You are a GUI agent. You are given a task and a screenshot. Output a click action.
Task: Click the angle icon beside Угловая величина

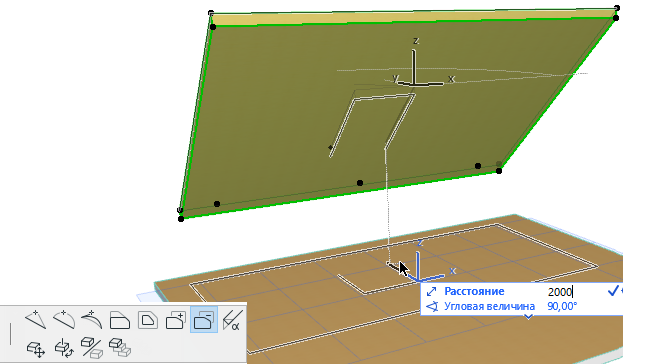click(x=432, y=306)
